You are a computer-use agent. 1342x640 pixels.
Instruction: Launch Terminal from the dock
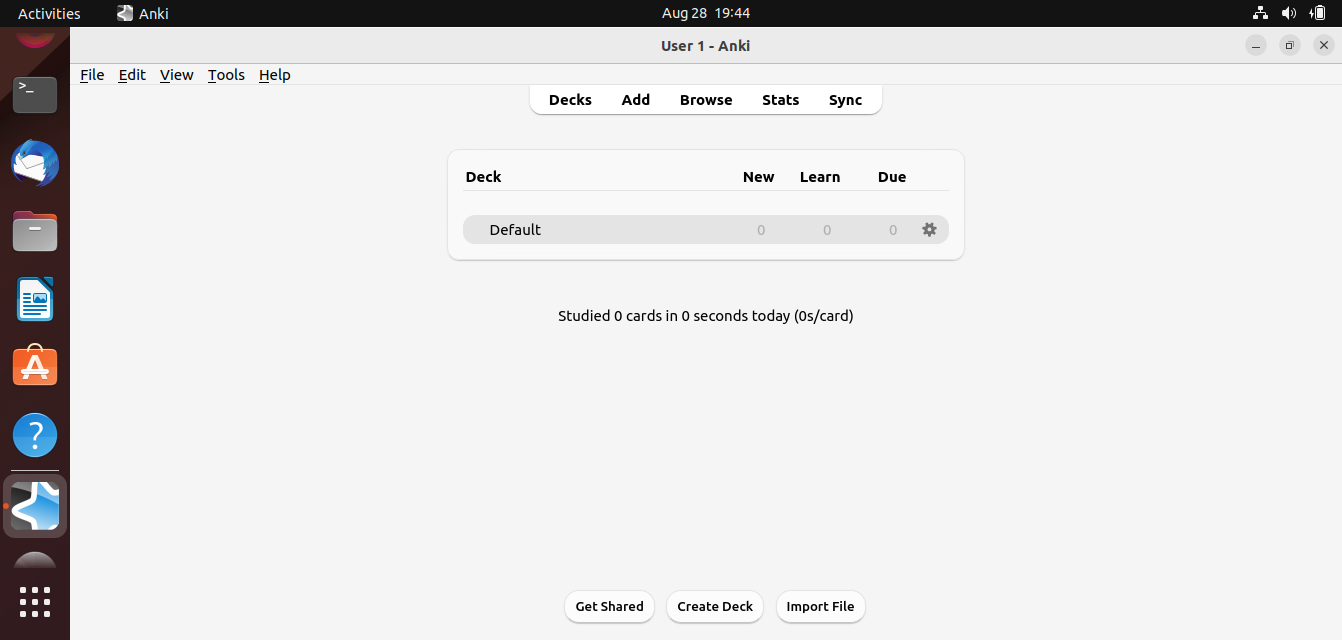35,95
